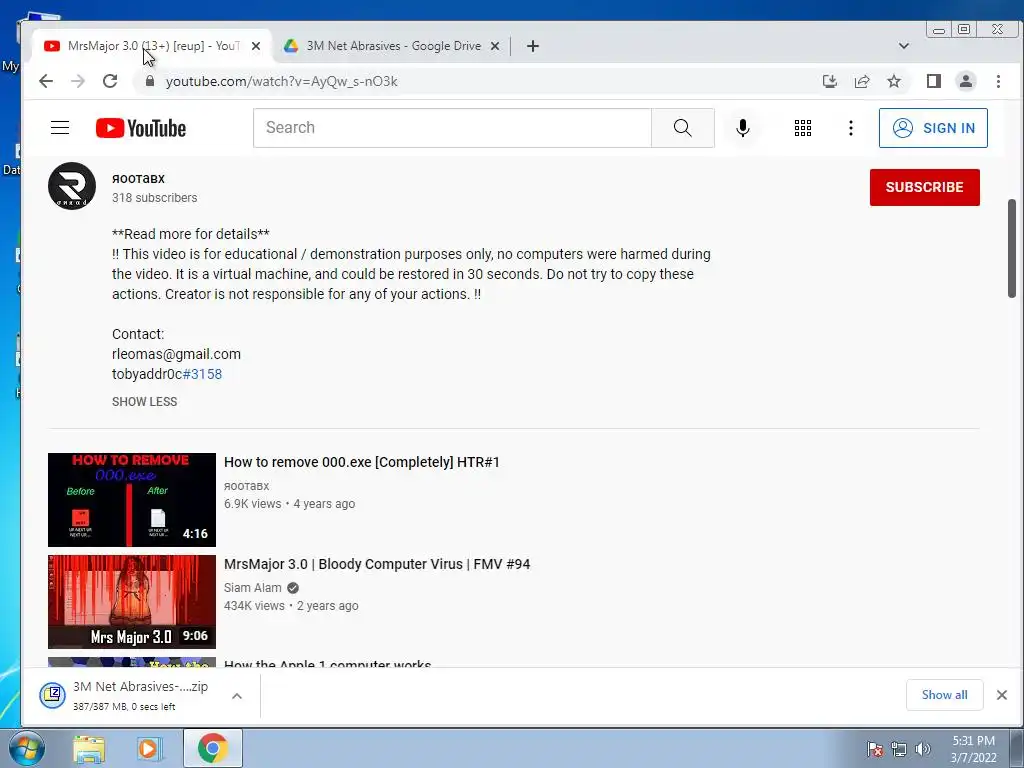This screenshot has width=1024, height=768.
Task: Click Chrome taskbar button
Action: (x=213, y=748)
